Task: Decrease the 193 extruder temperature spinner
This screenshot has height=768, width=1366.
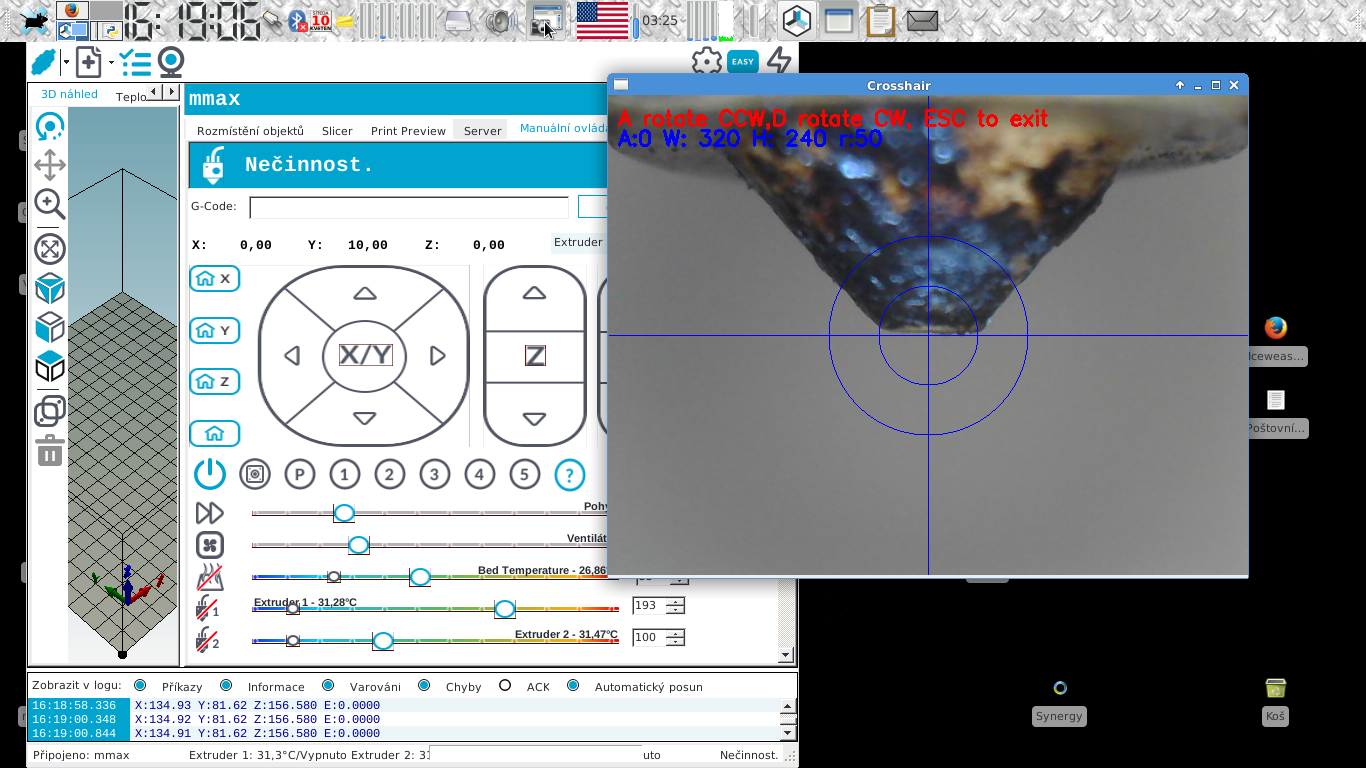Action: coord(676,610)
